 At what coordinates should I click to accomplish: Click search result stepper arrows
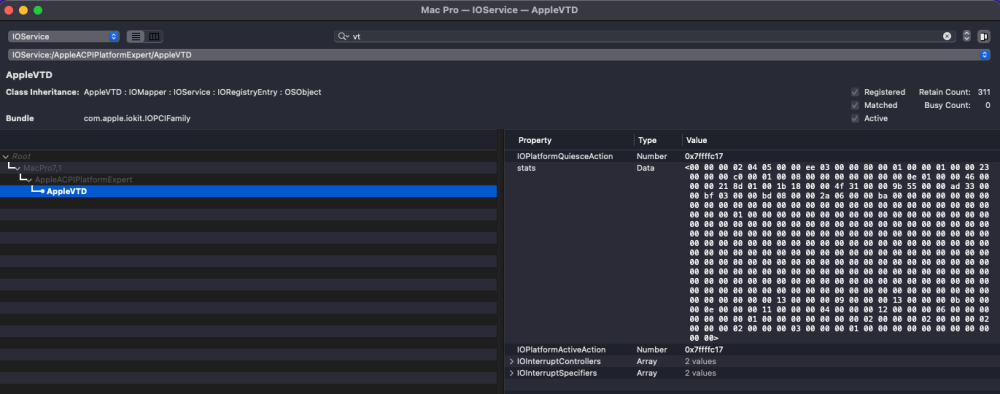tap(967, 36)
